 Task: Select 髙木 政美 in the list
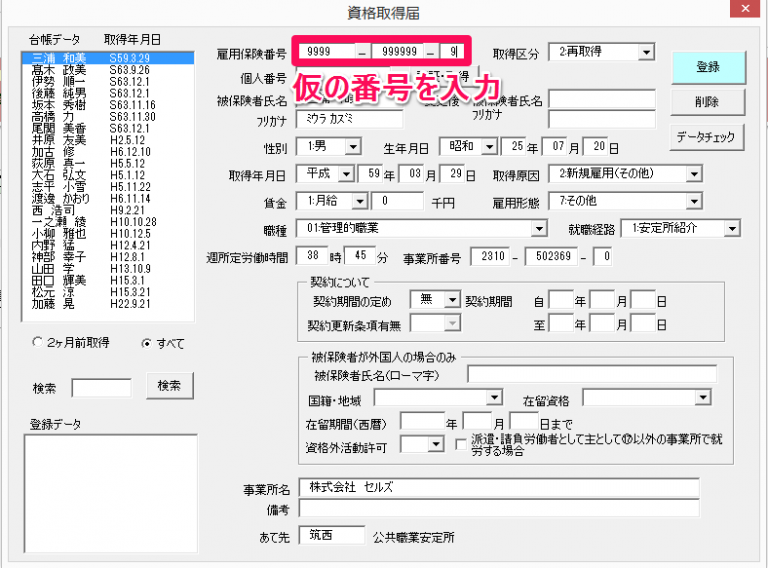pyautogui.click(x=108, y=70)
